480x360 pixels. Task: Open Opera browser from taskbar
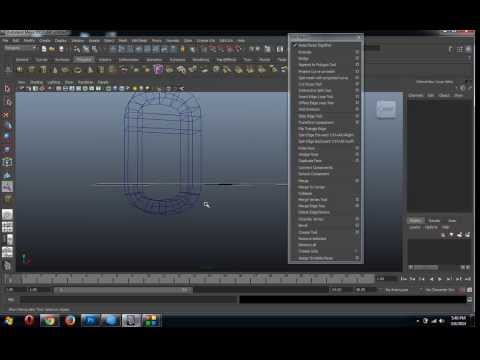[x=29, y=321]
